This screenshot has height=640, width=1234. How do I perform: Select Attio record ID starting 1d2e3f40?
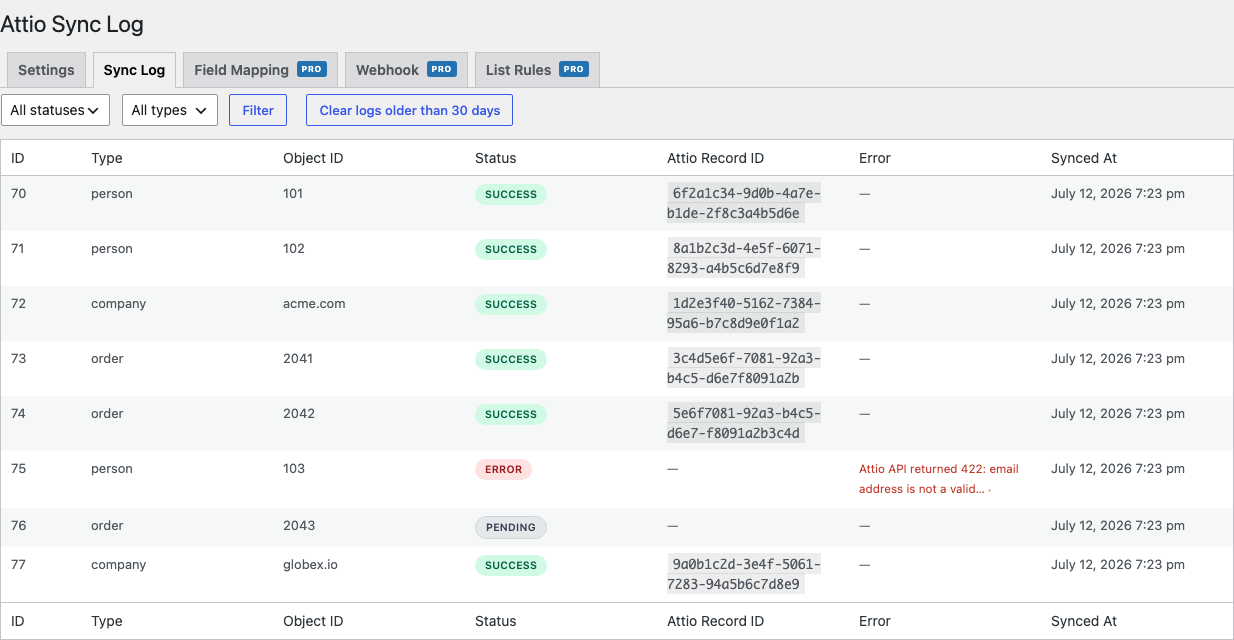744,313
